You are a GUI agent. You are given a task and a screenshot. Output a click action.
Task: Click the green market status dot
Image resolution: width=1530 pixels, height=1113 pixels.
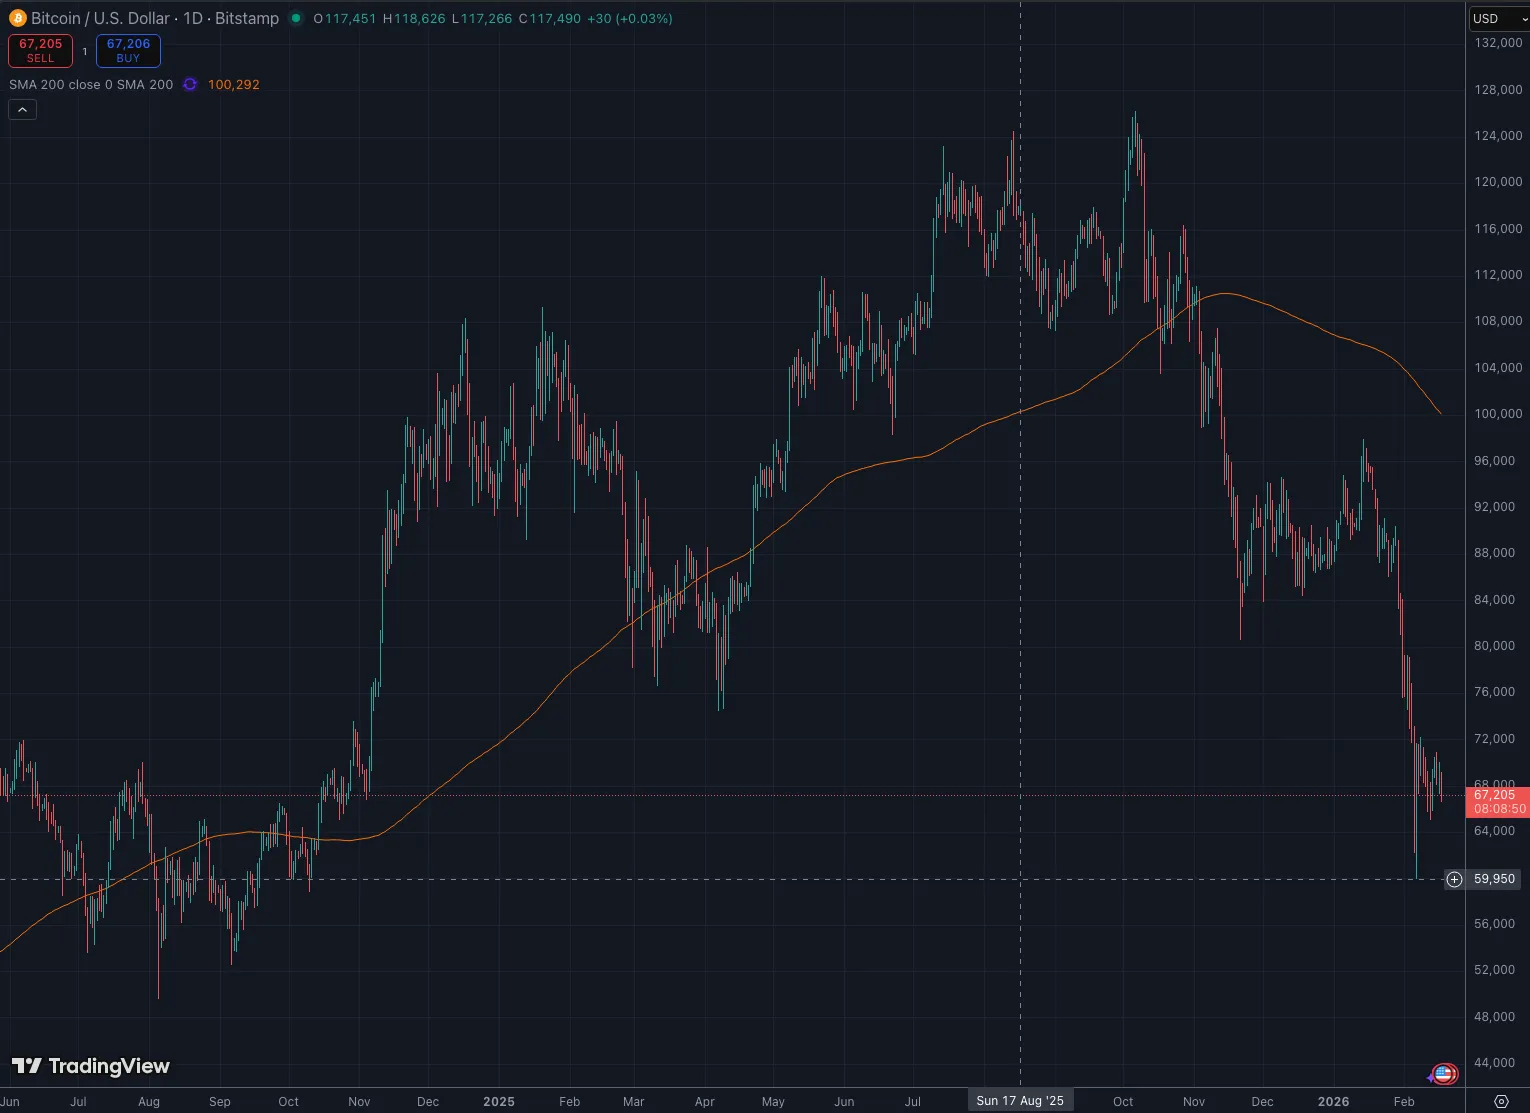(296, 18)
